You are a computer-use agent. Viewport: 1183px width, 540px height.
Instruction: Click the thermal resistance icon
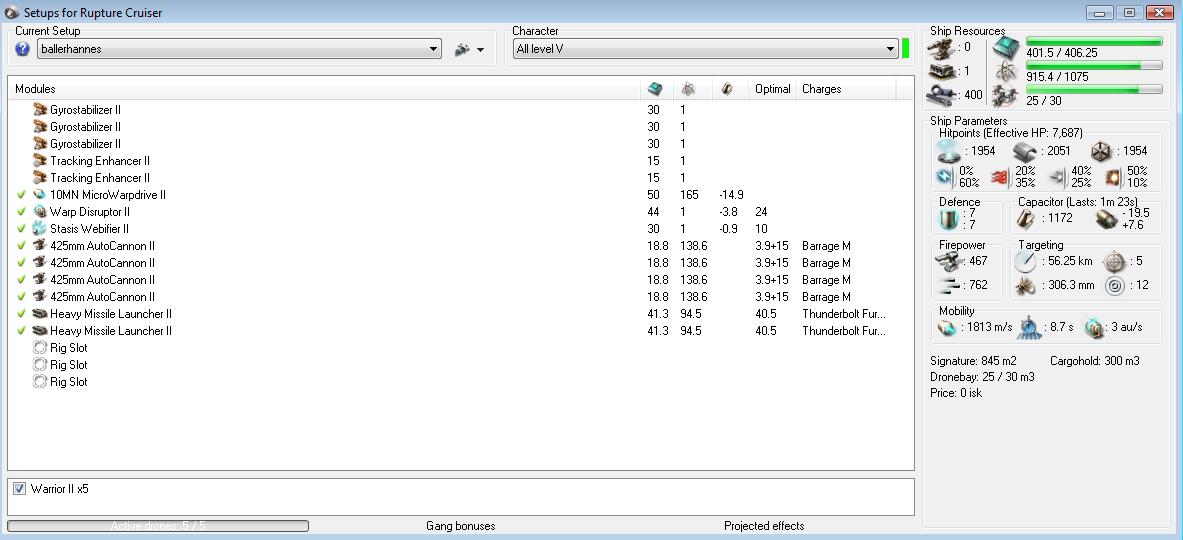[x=1000, y=177]
